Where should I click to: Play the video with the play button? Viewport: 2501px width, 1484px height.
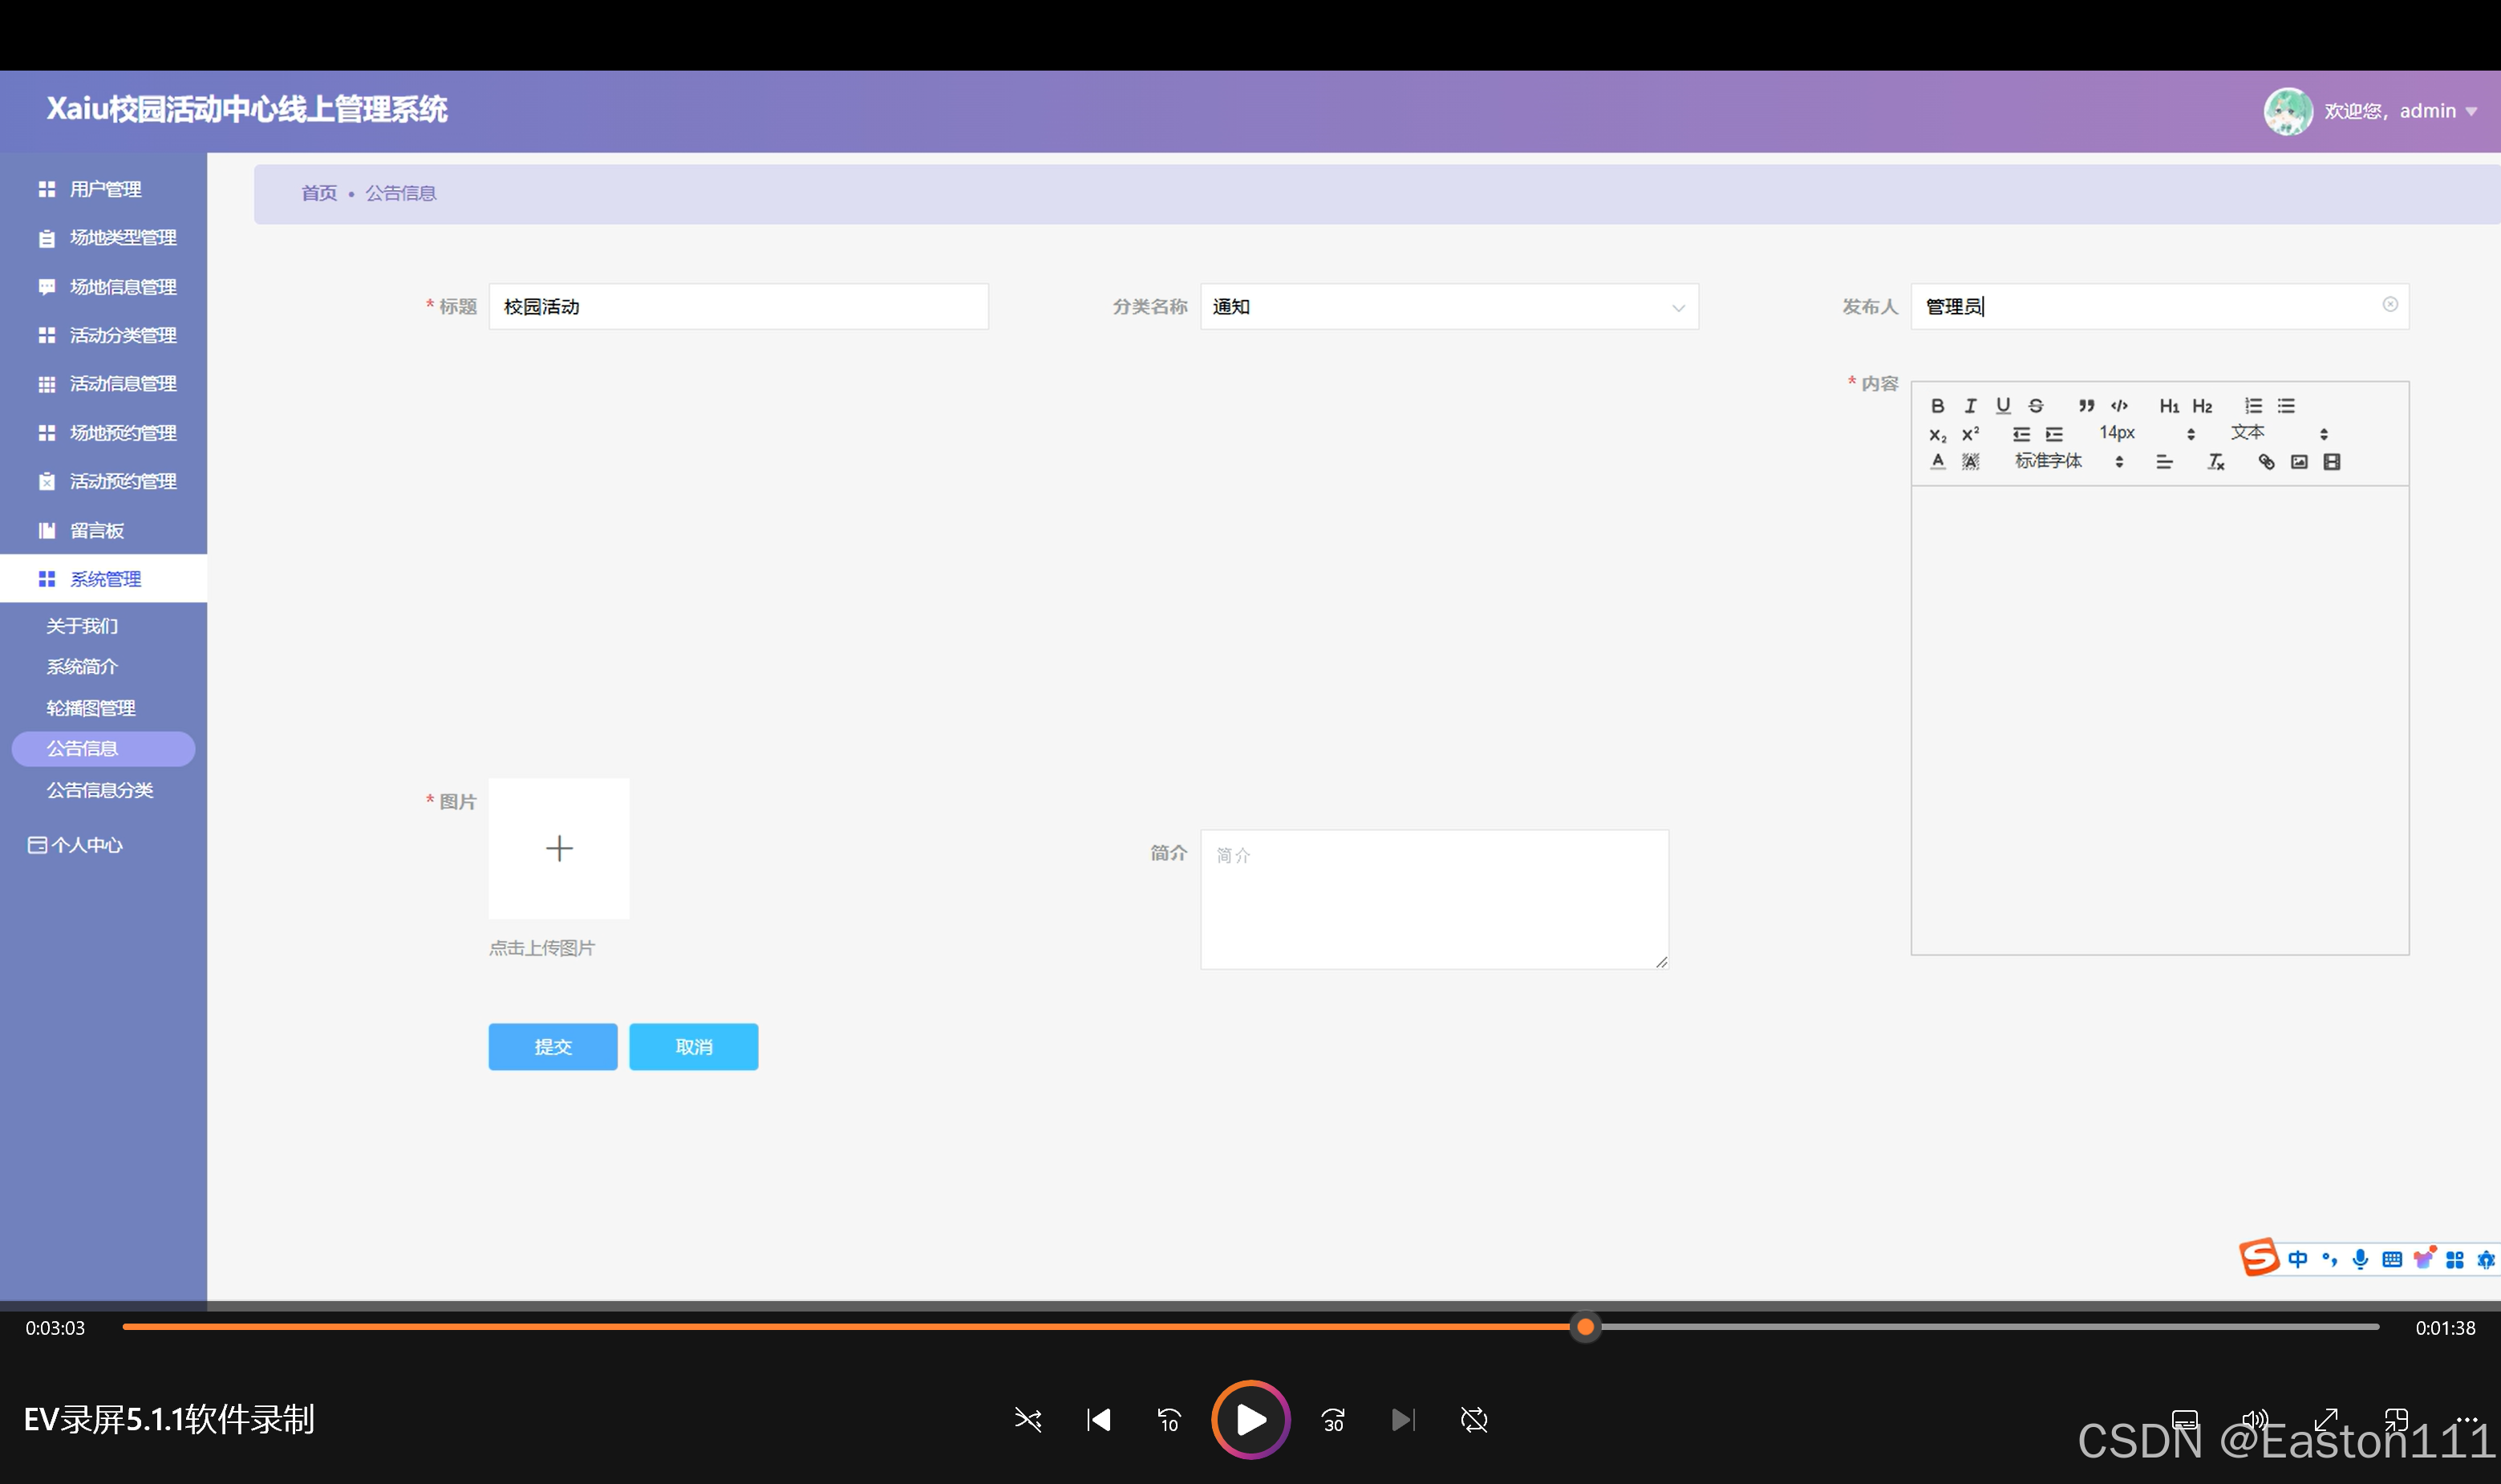1250,1420
